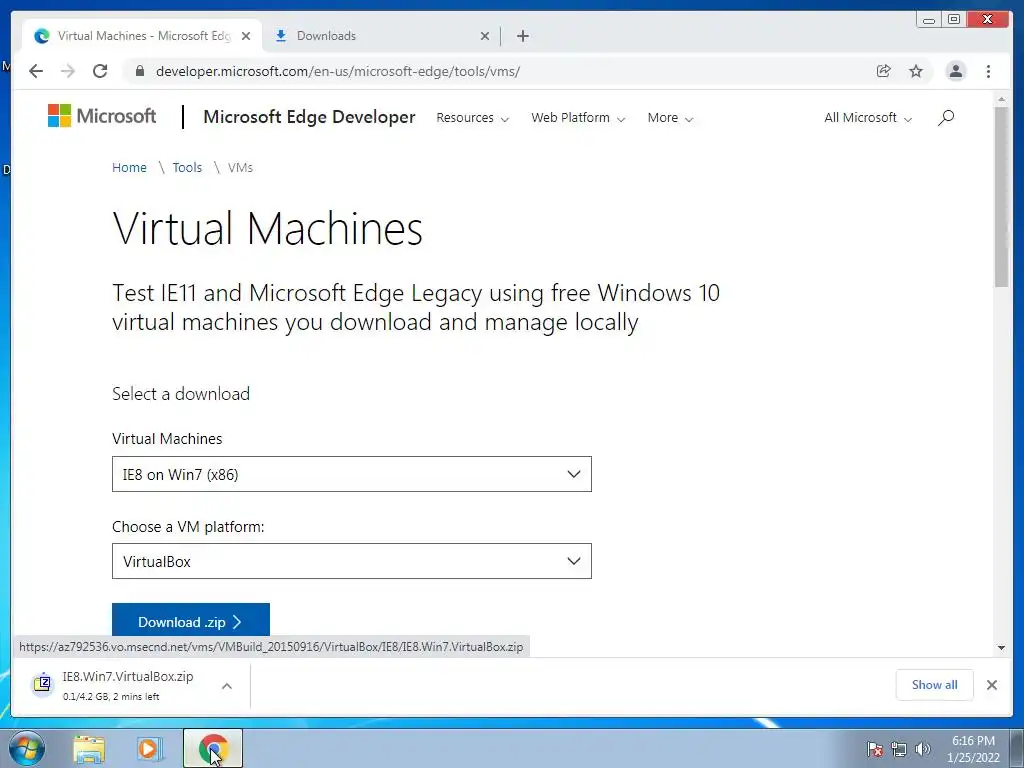Screen dimensions: 1024x768
Task: Bookmark this page with the star
Action: tap(916, 71)
